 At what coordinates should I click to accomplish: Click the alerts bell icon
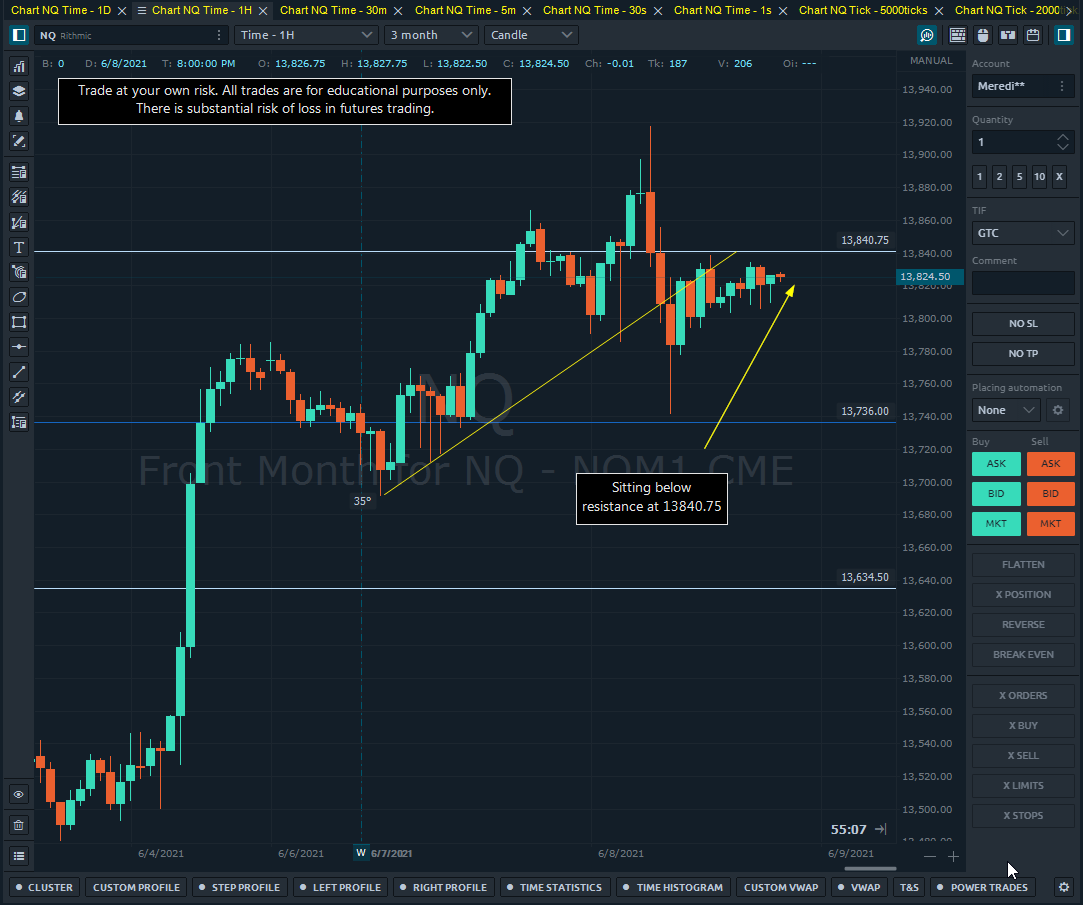pyautogui.click(x=19, y=116)
